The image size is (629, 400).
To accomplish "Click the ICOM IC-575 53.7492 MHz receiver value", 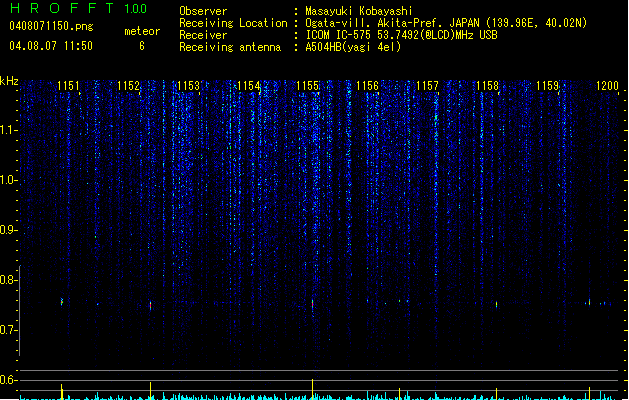I will coord(401,35).
